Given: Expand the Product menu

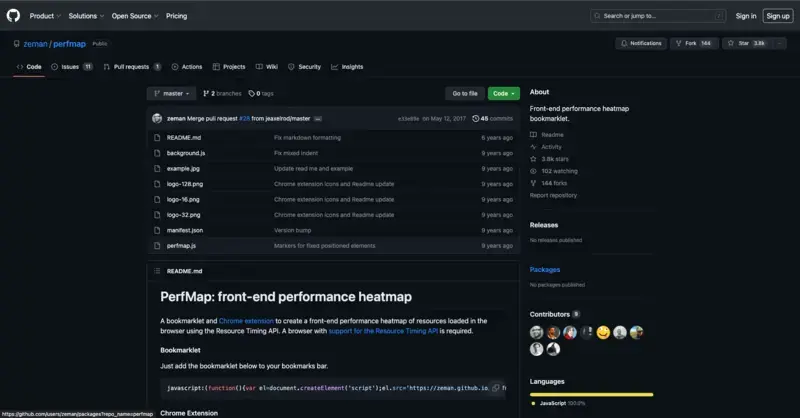Looking at the screenshot, I should (x=45, y=16).
